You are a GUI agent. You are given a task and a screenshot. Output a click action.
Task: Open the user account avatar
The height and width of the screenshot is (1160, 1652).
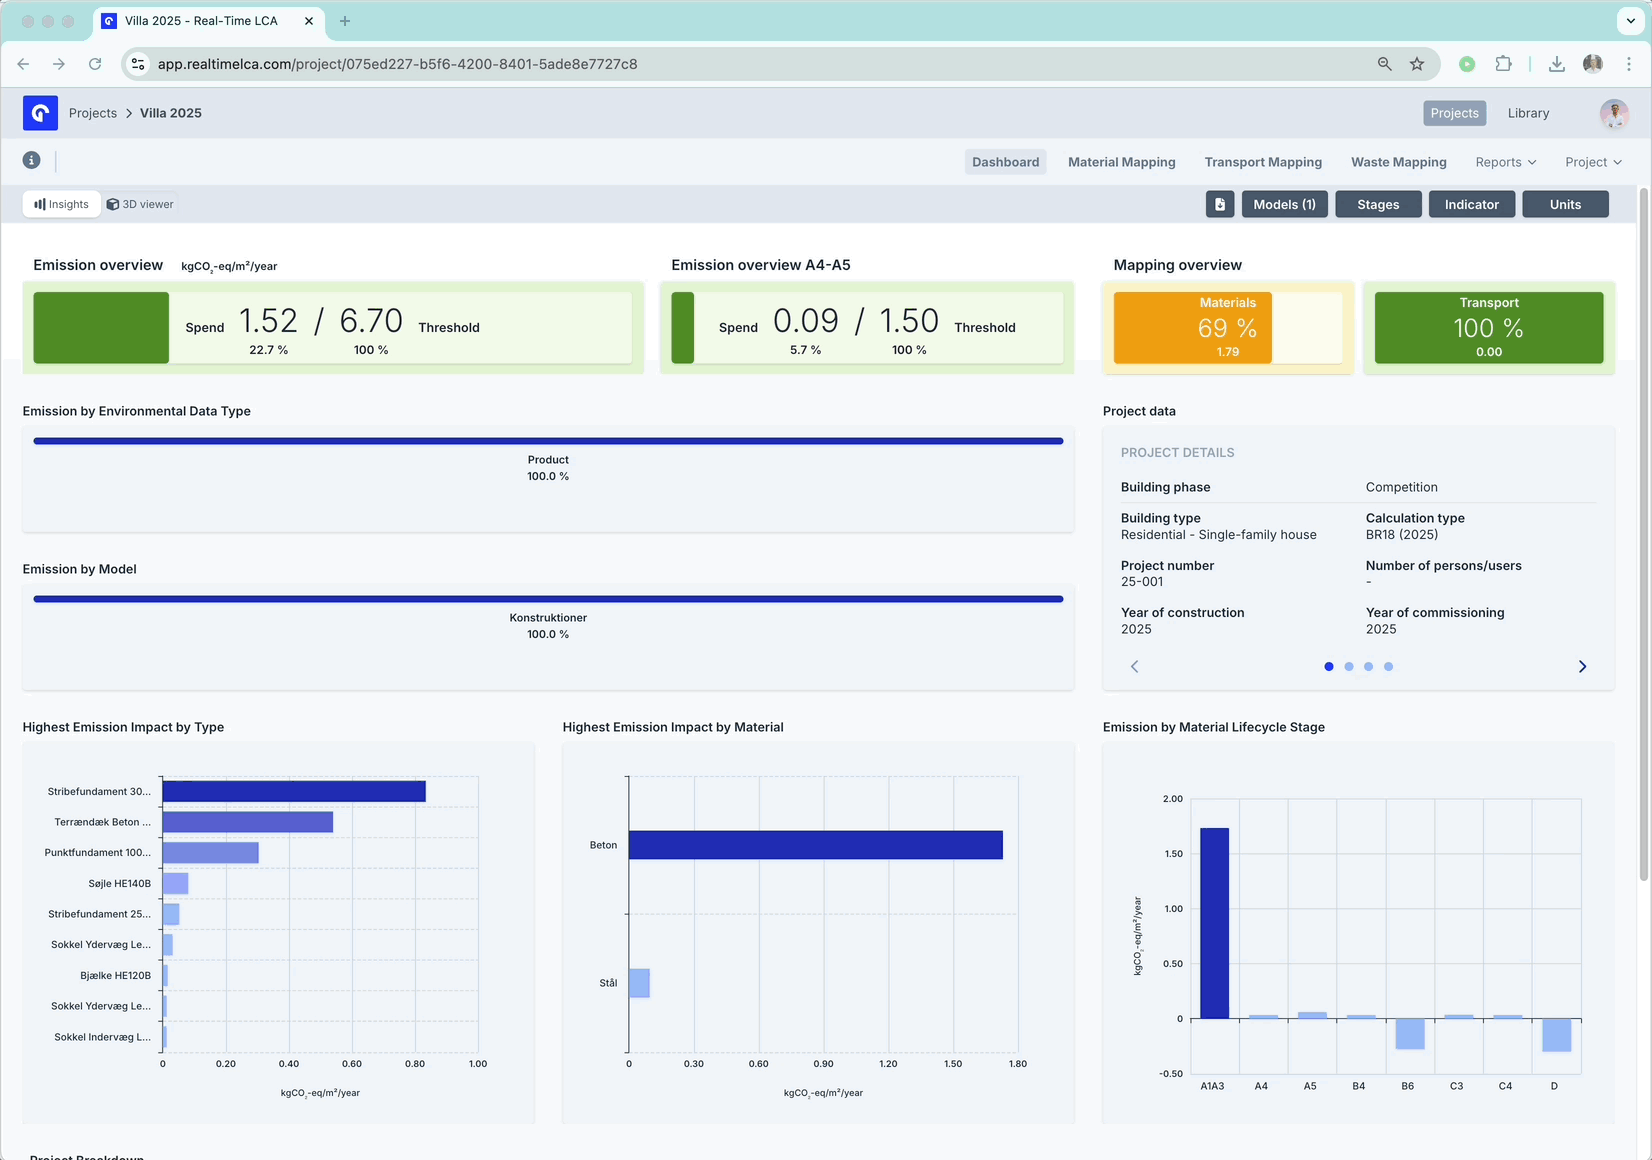pyautogui.click(x=1614, y=113)
